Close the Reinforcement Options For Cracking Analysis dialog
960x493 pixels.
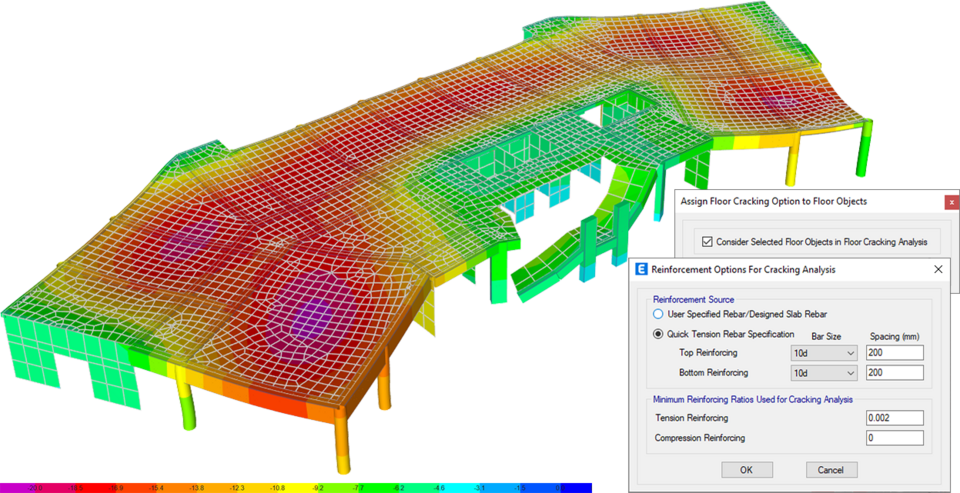937,269
